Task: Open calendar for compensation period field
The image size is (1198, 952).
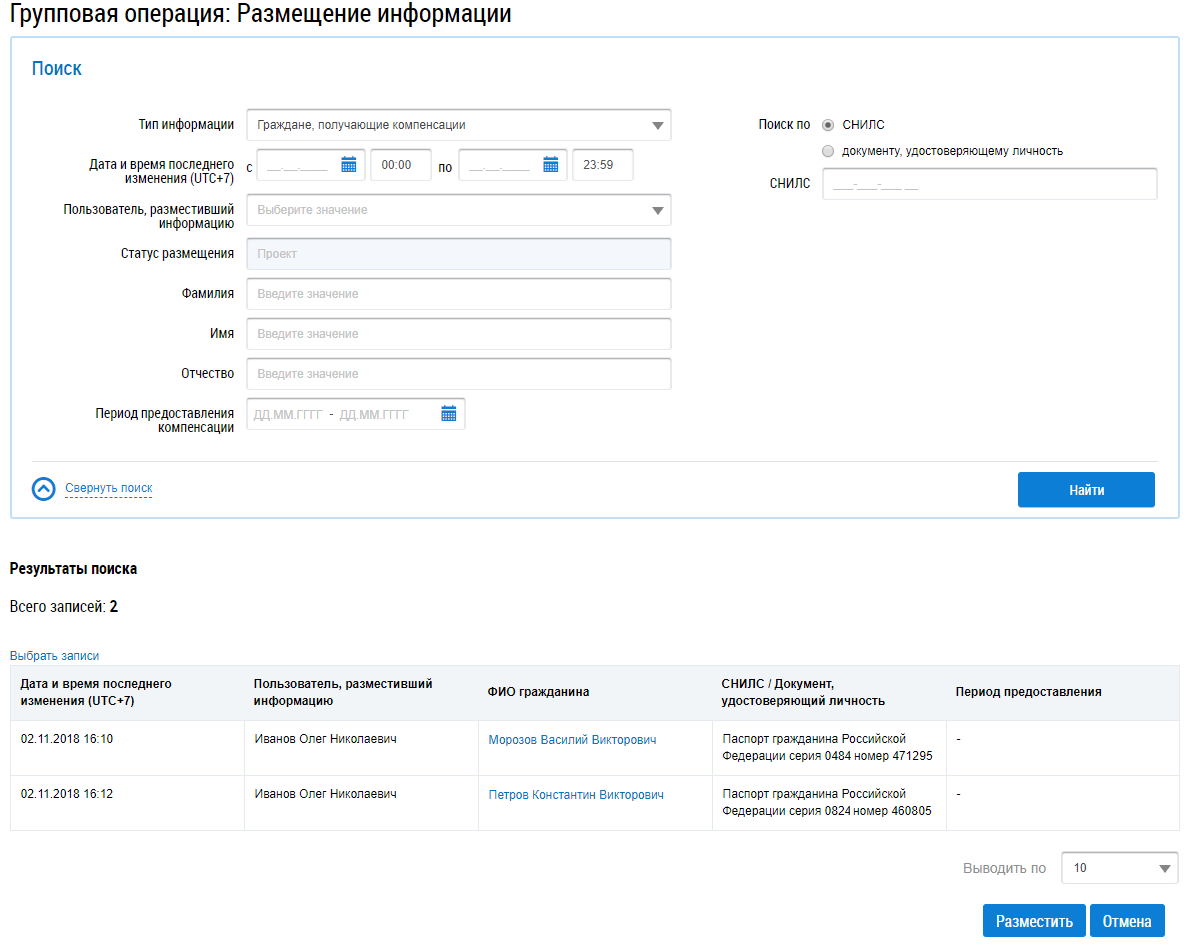Action: (448, 414)
